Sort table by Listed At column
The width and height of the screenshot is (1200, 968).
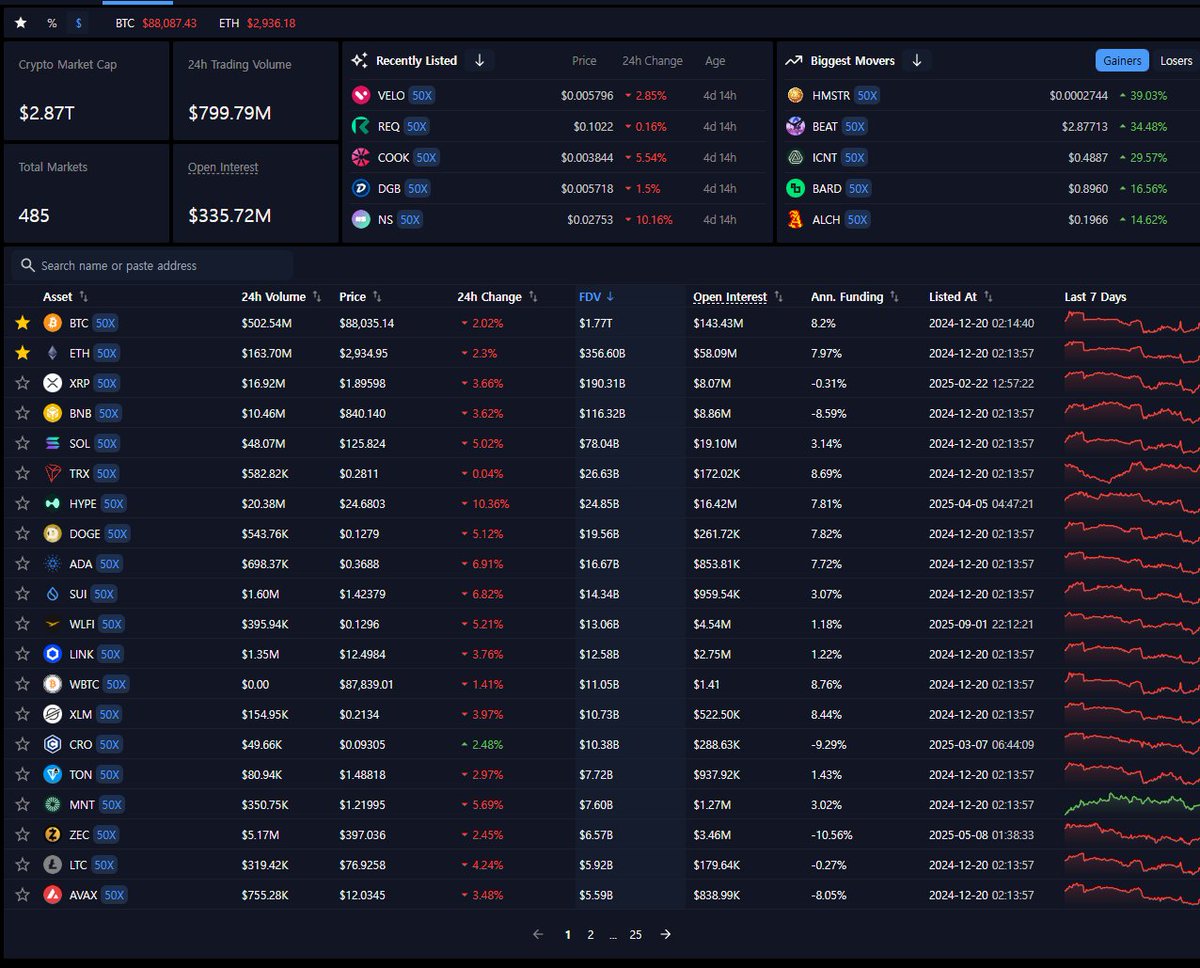click(961, 297)
